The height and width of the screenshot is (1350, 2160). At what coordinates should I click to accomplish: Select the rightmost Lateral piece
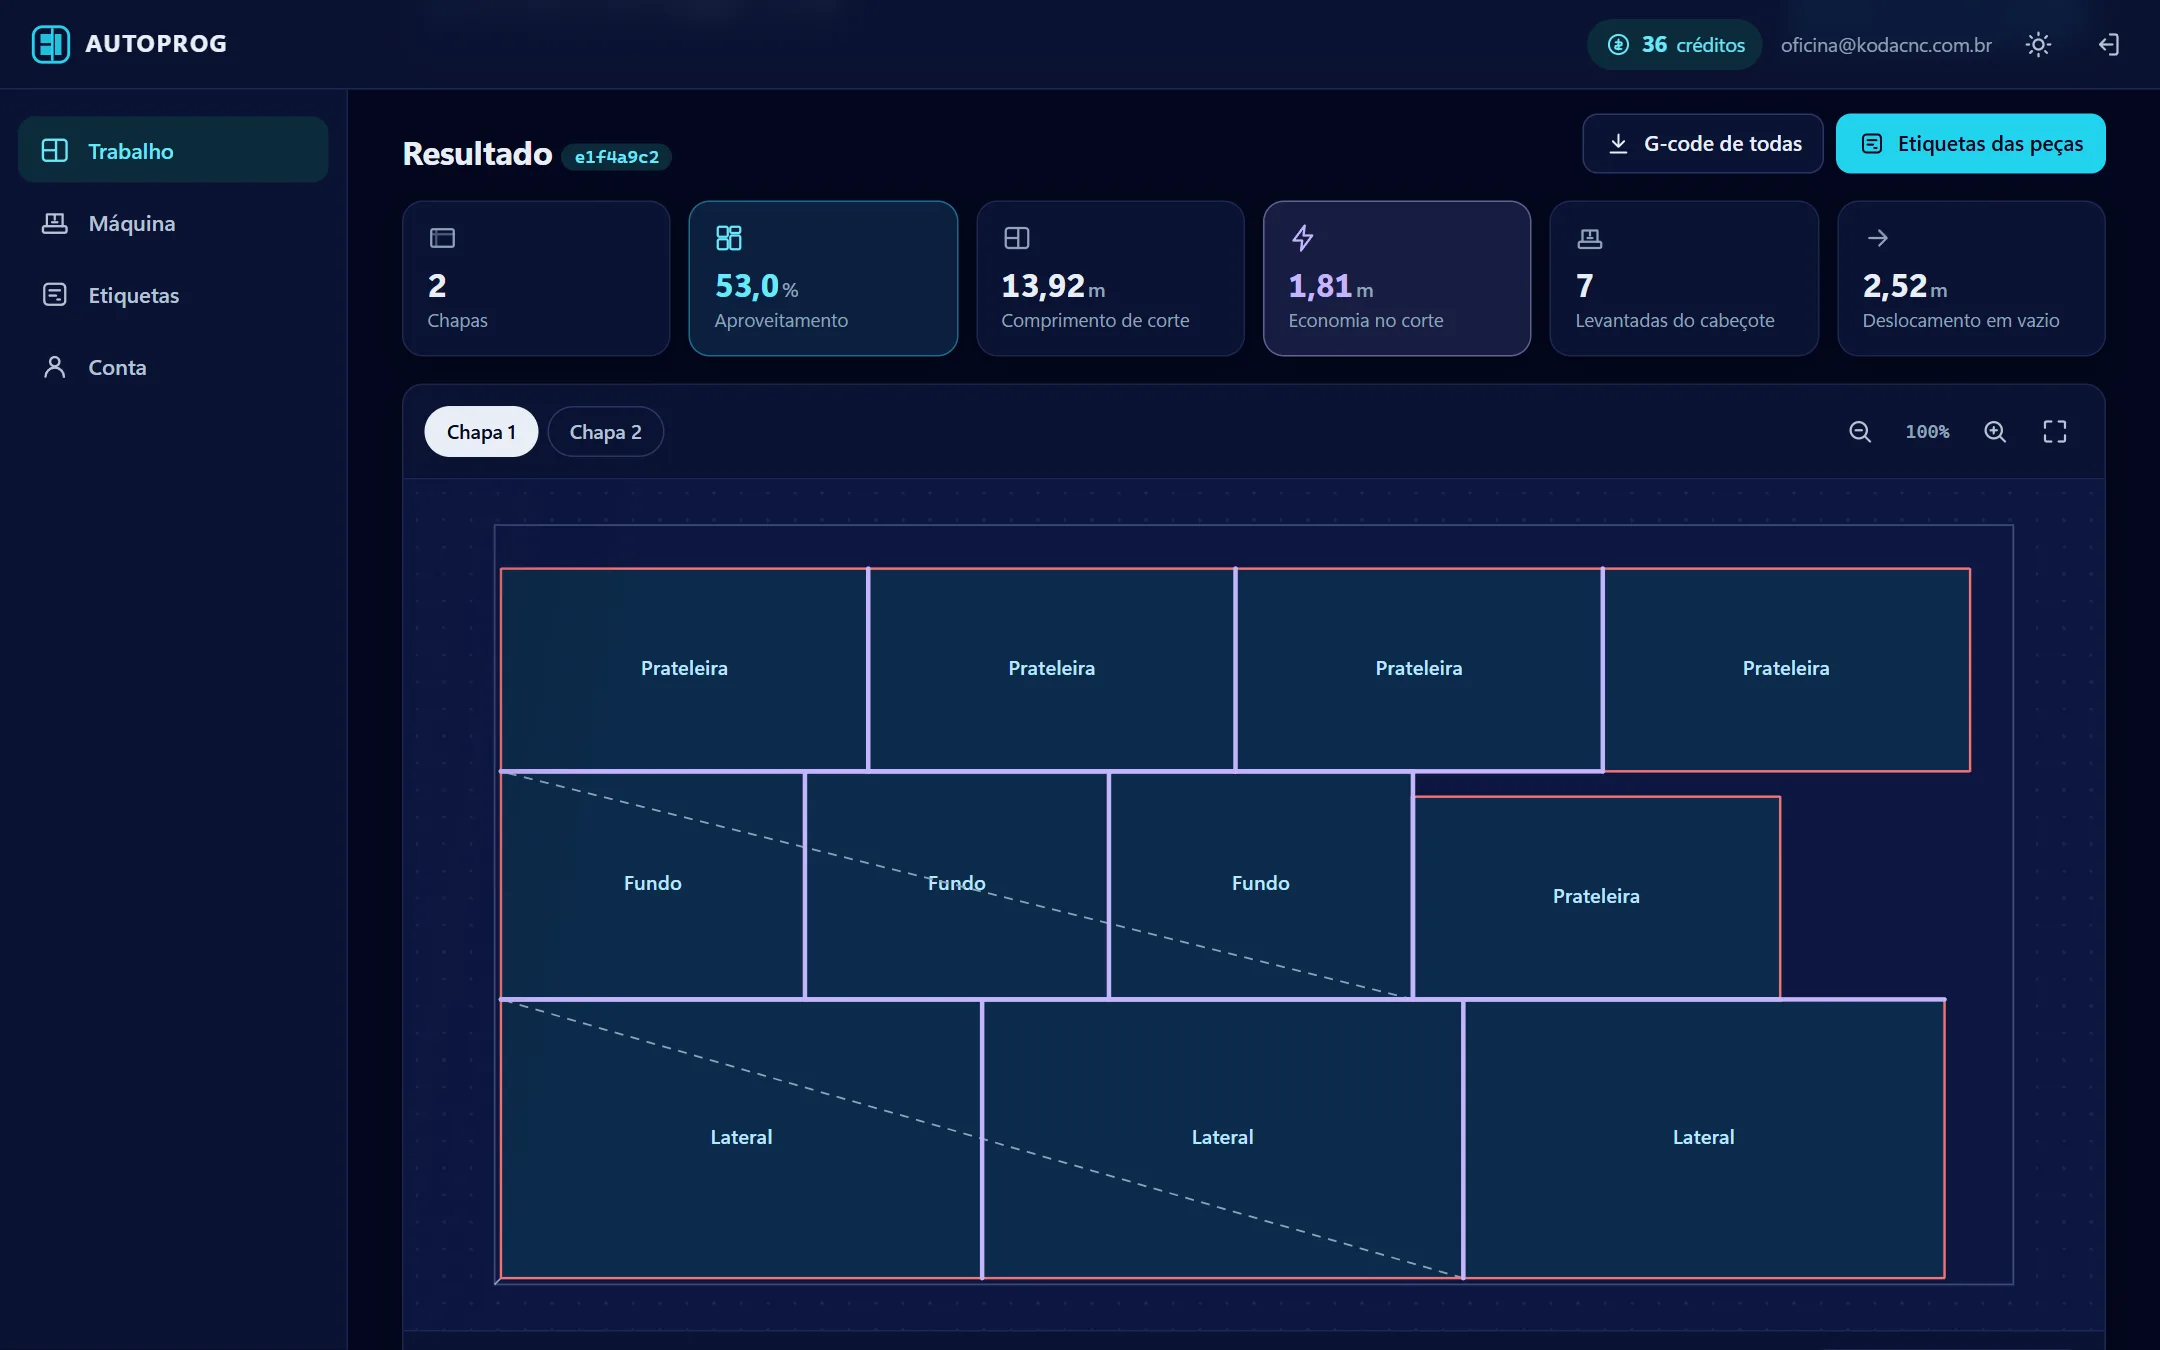1703,1138
